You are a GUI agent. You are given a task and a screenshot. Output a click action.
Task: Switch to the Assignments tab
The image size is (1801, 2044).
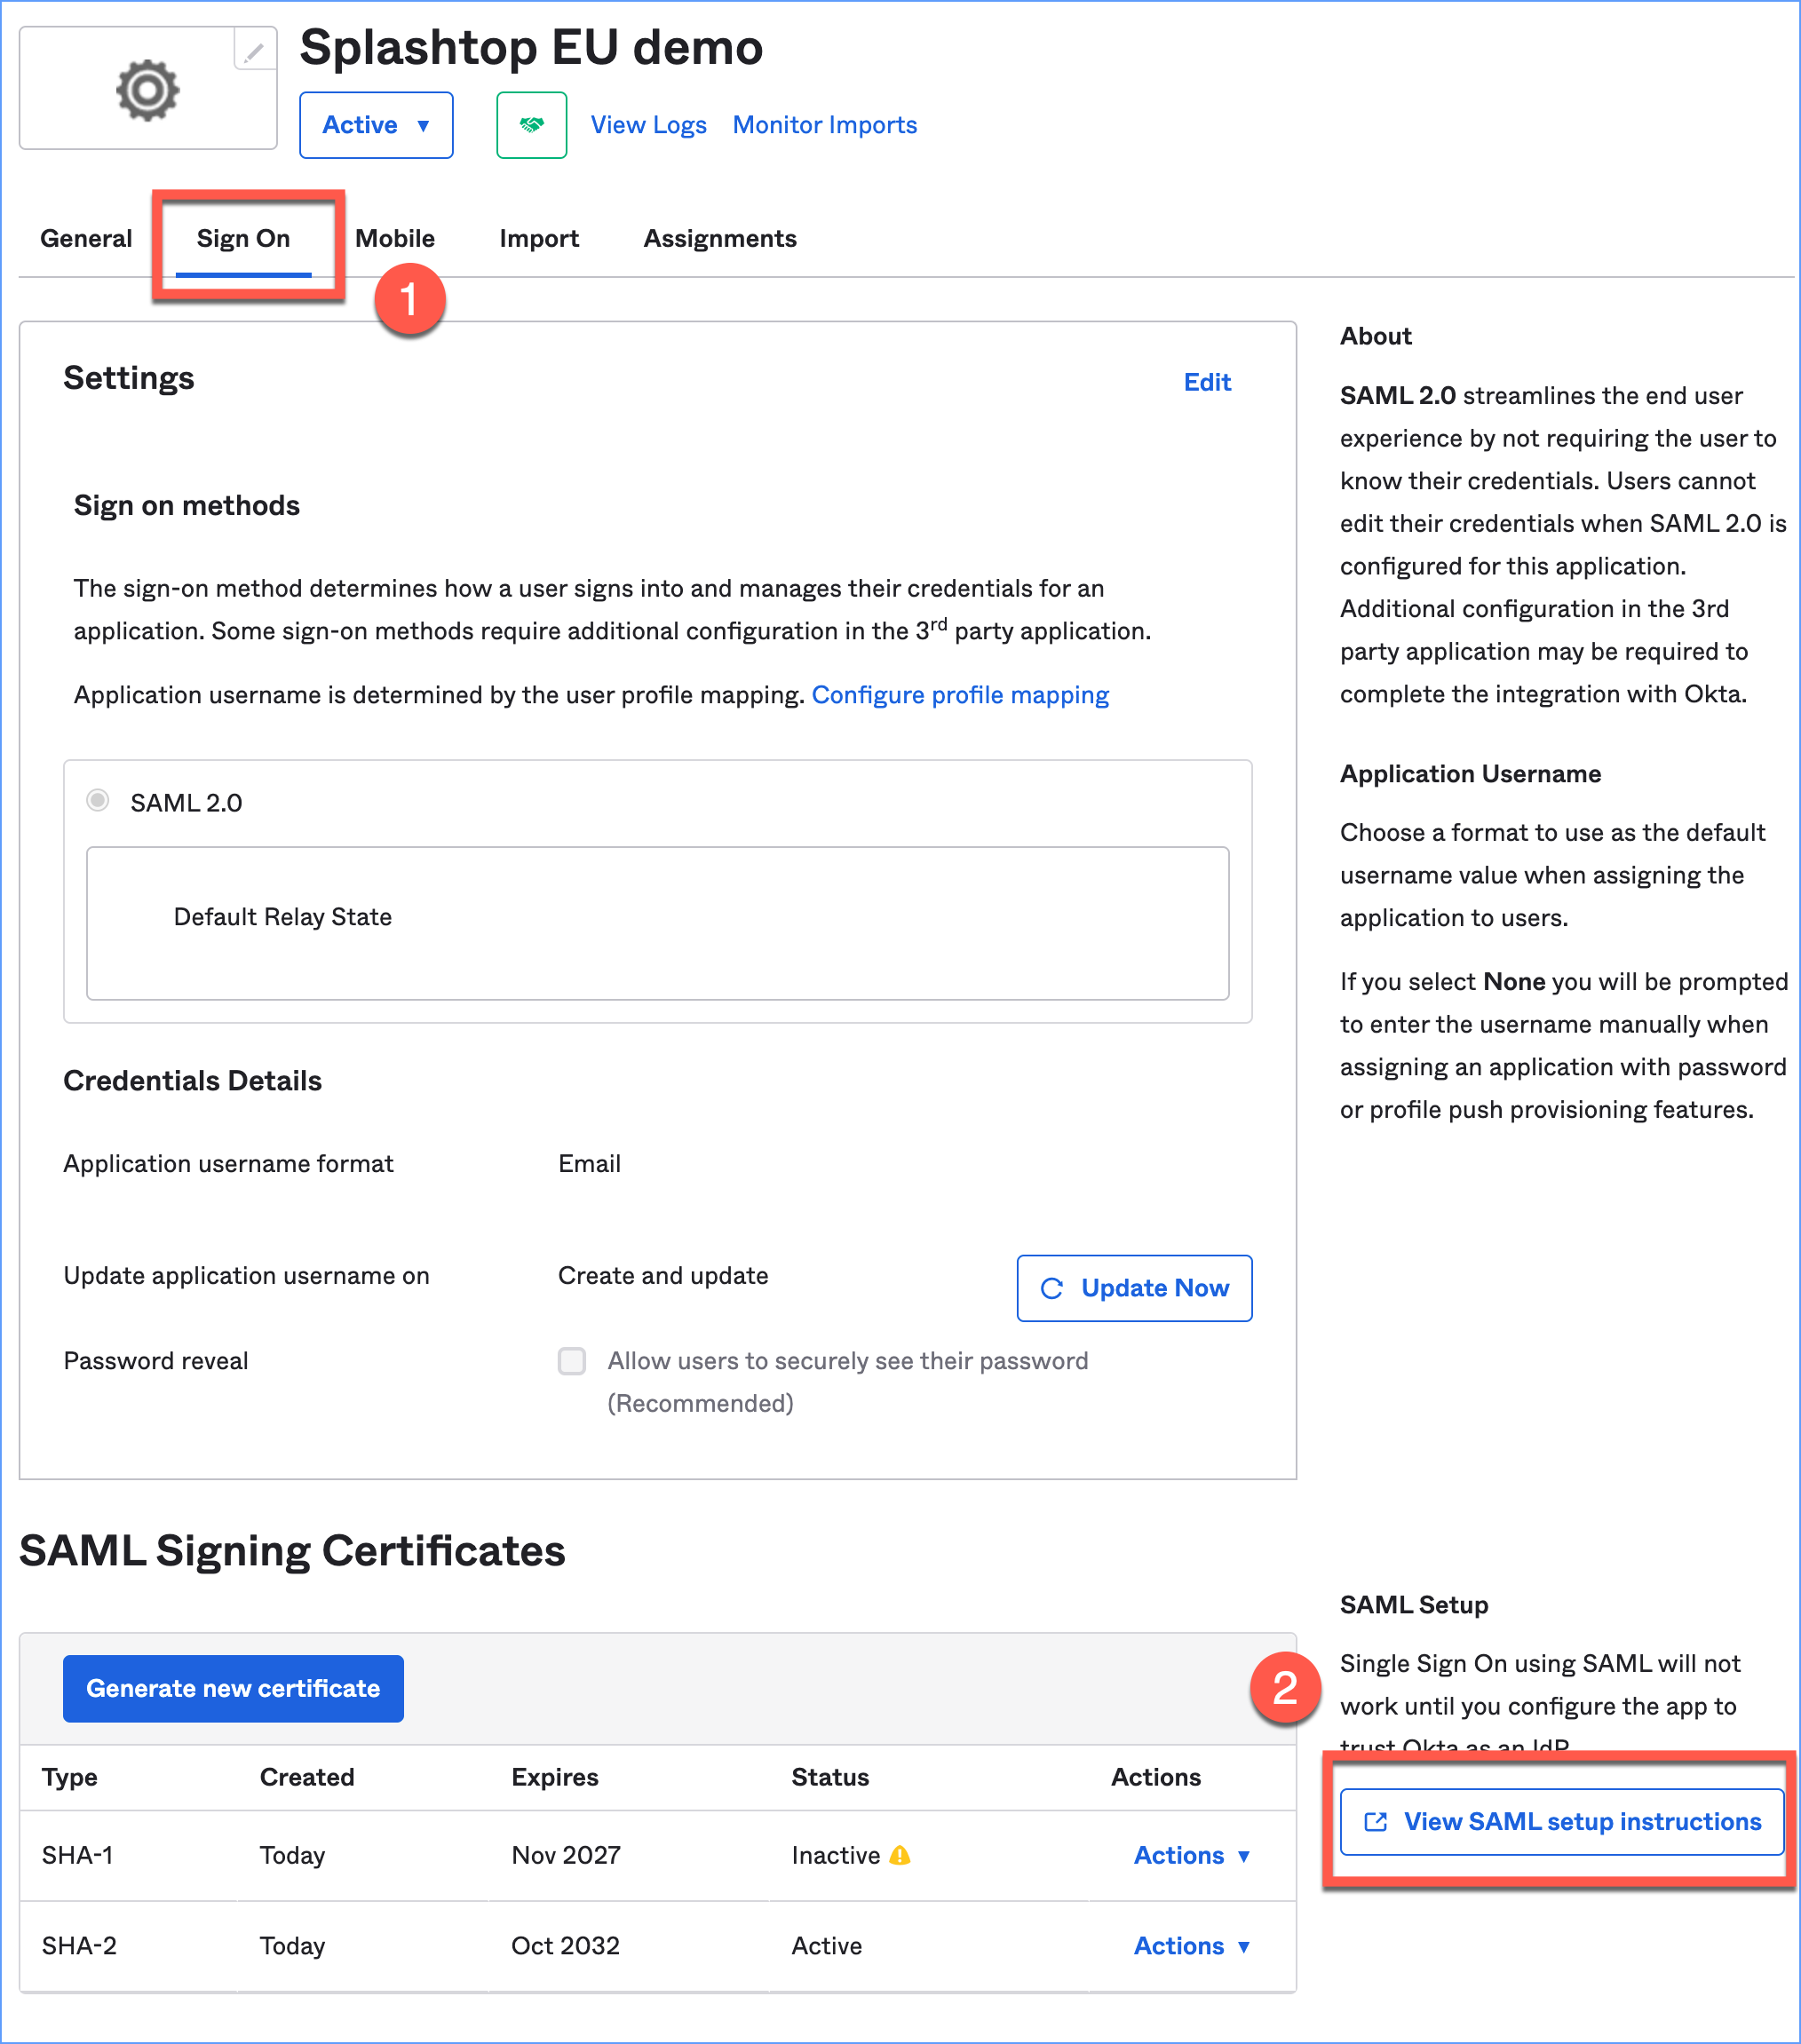tap(720, 238)
